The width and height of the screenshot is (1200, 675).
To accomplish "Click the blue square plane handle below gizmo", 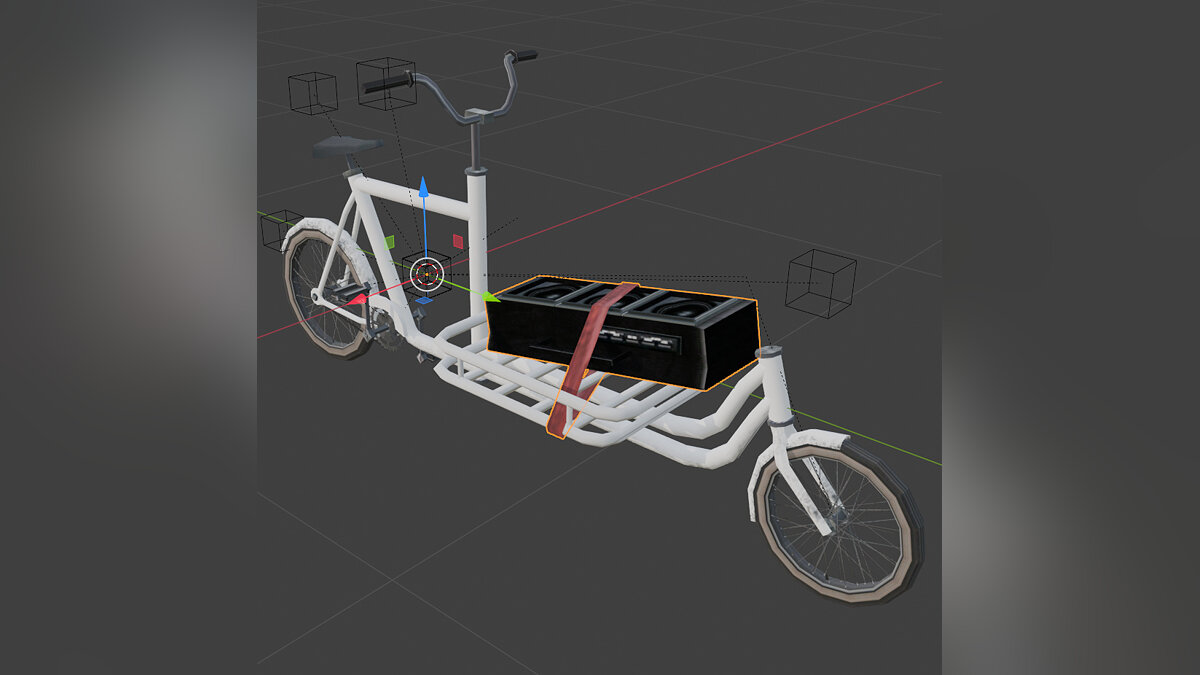I will tap(424, 299).
